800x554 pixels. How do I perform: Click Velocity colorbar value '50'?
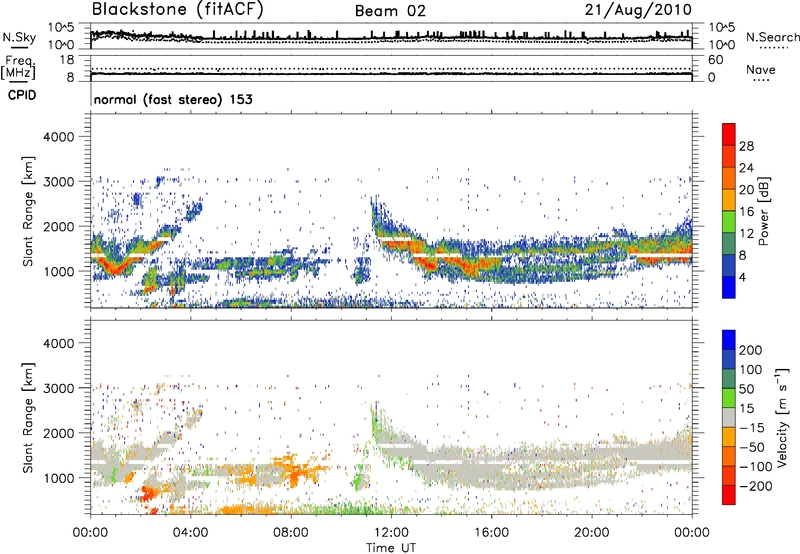746,389
